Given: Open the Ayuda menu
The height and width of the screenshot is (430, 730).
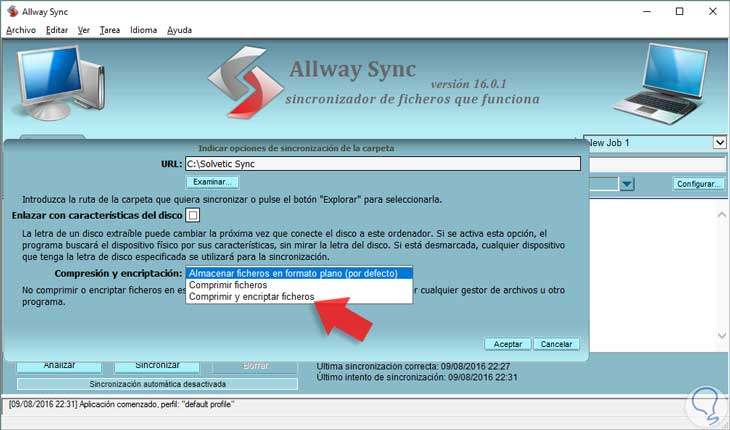Looking at the screenshot, I should point(180,30).
